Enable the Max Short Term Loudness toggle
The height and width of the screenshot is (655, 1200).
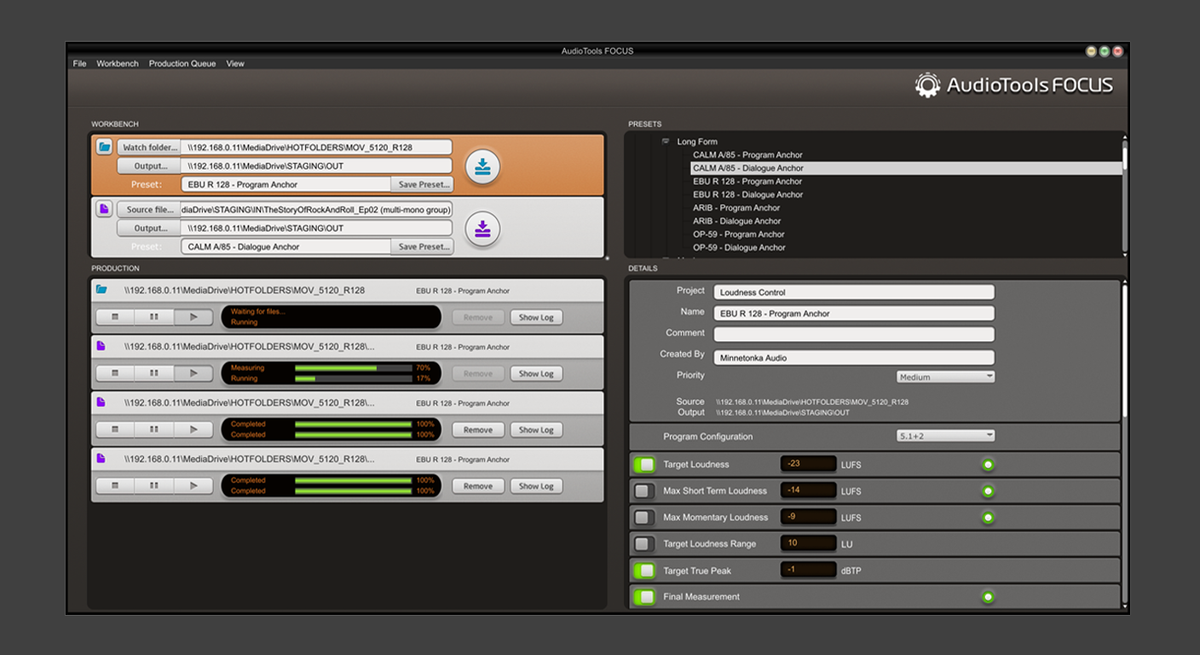[644, 491]
